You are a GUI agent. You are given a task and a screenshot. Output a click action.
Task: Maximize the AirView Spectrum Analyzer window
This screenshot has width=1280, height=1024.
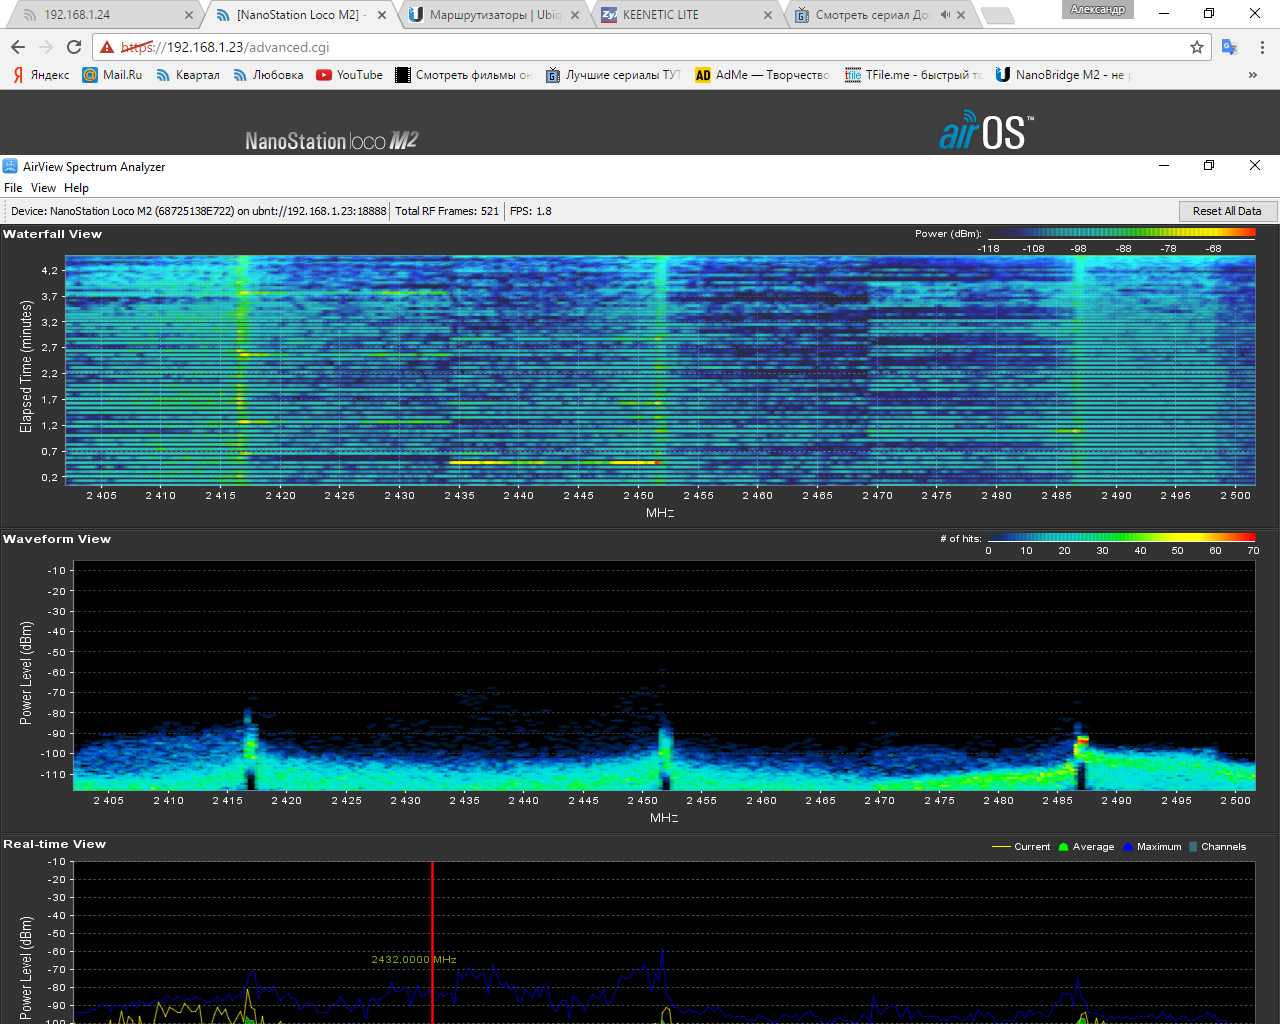(x=1209, y=166)
